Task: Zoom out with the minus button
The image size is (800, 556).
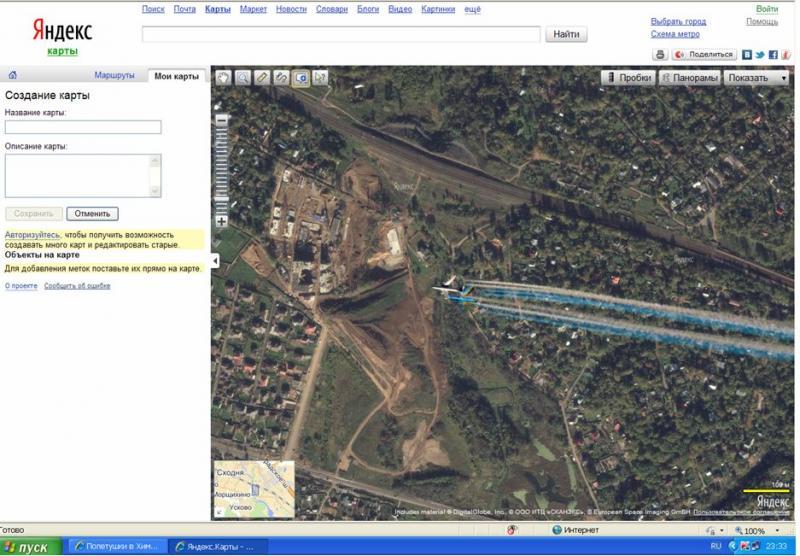Action: [222, 120]
